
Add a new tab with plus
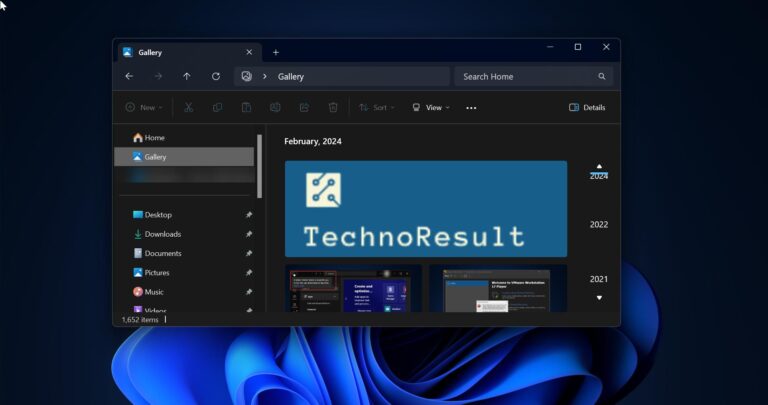click(x=276, y=52)
